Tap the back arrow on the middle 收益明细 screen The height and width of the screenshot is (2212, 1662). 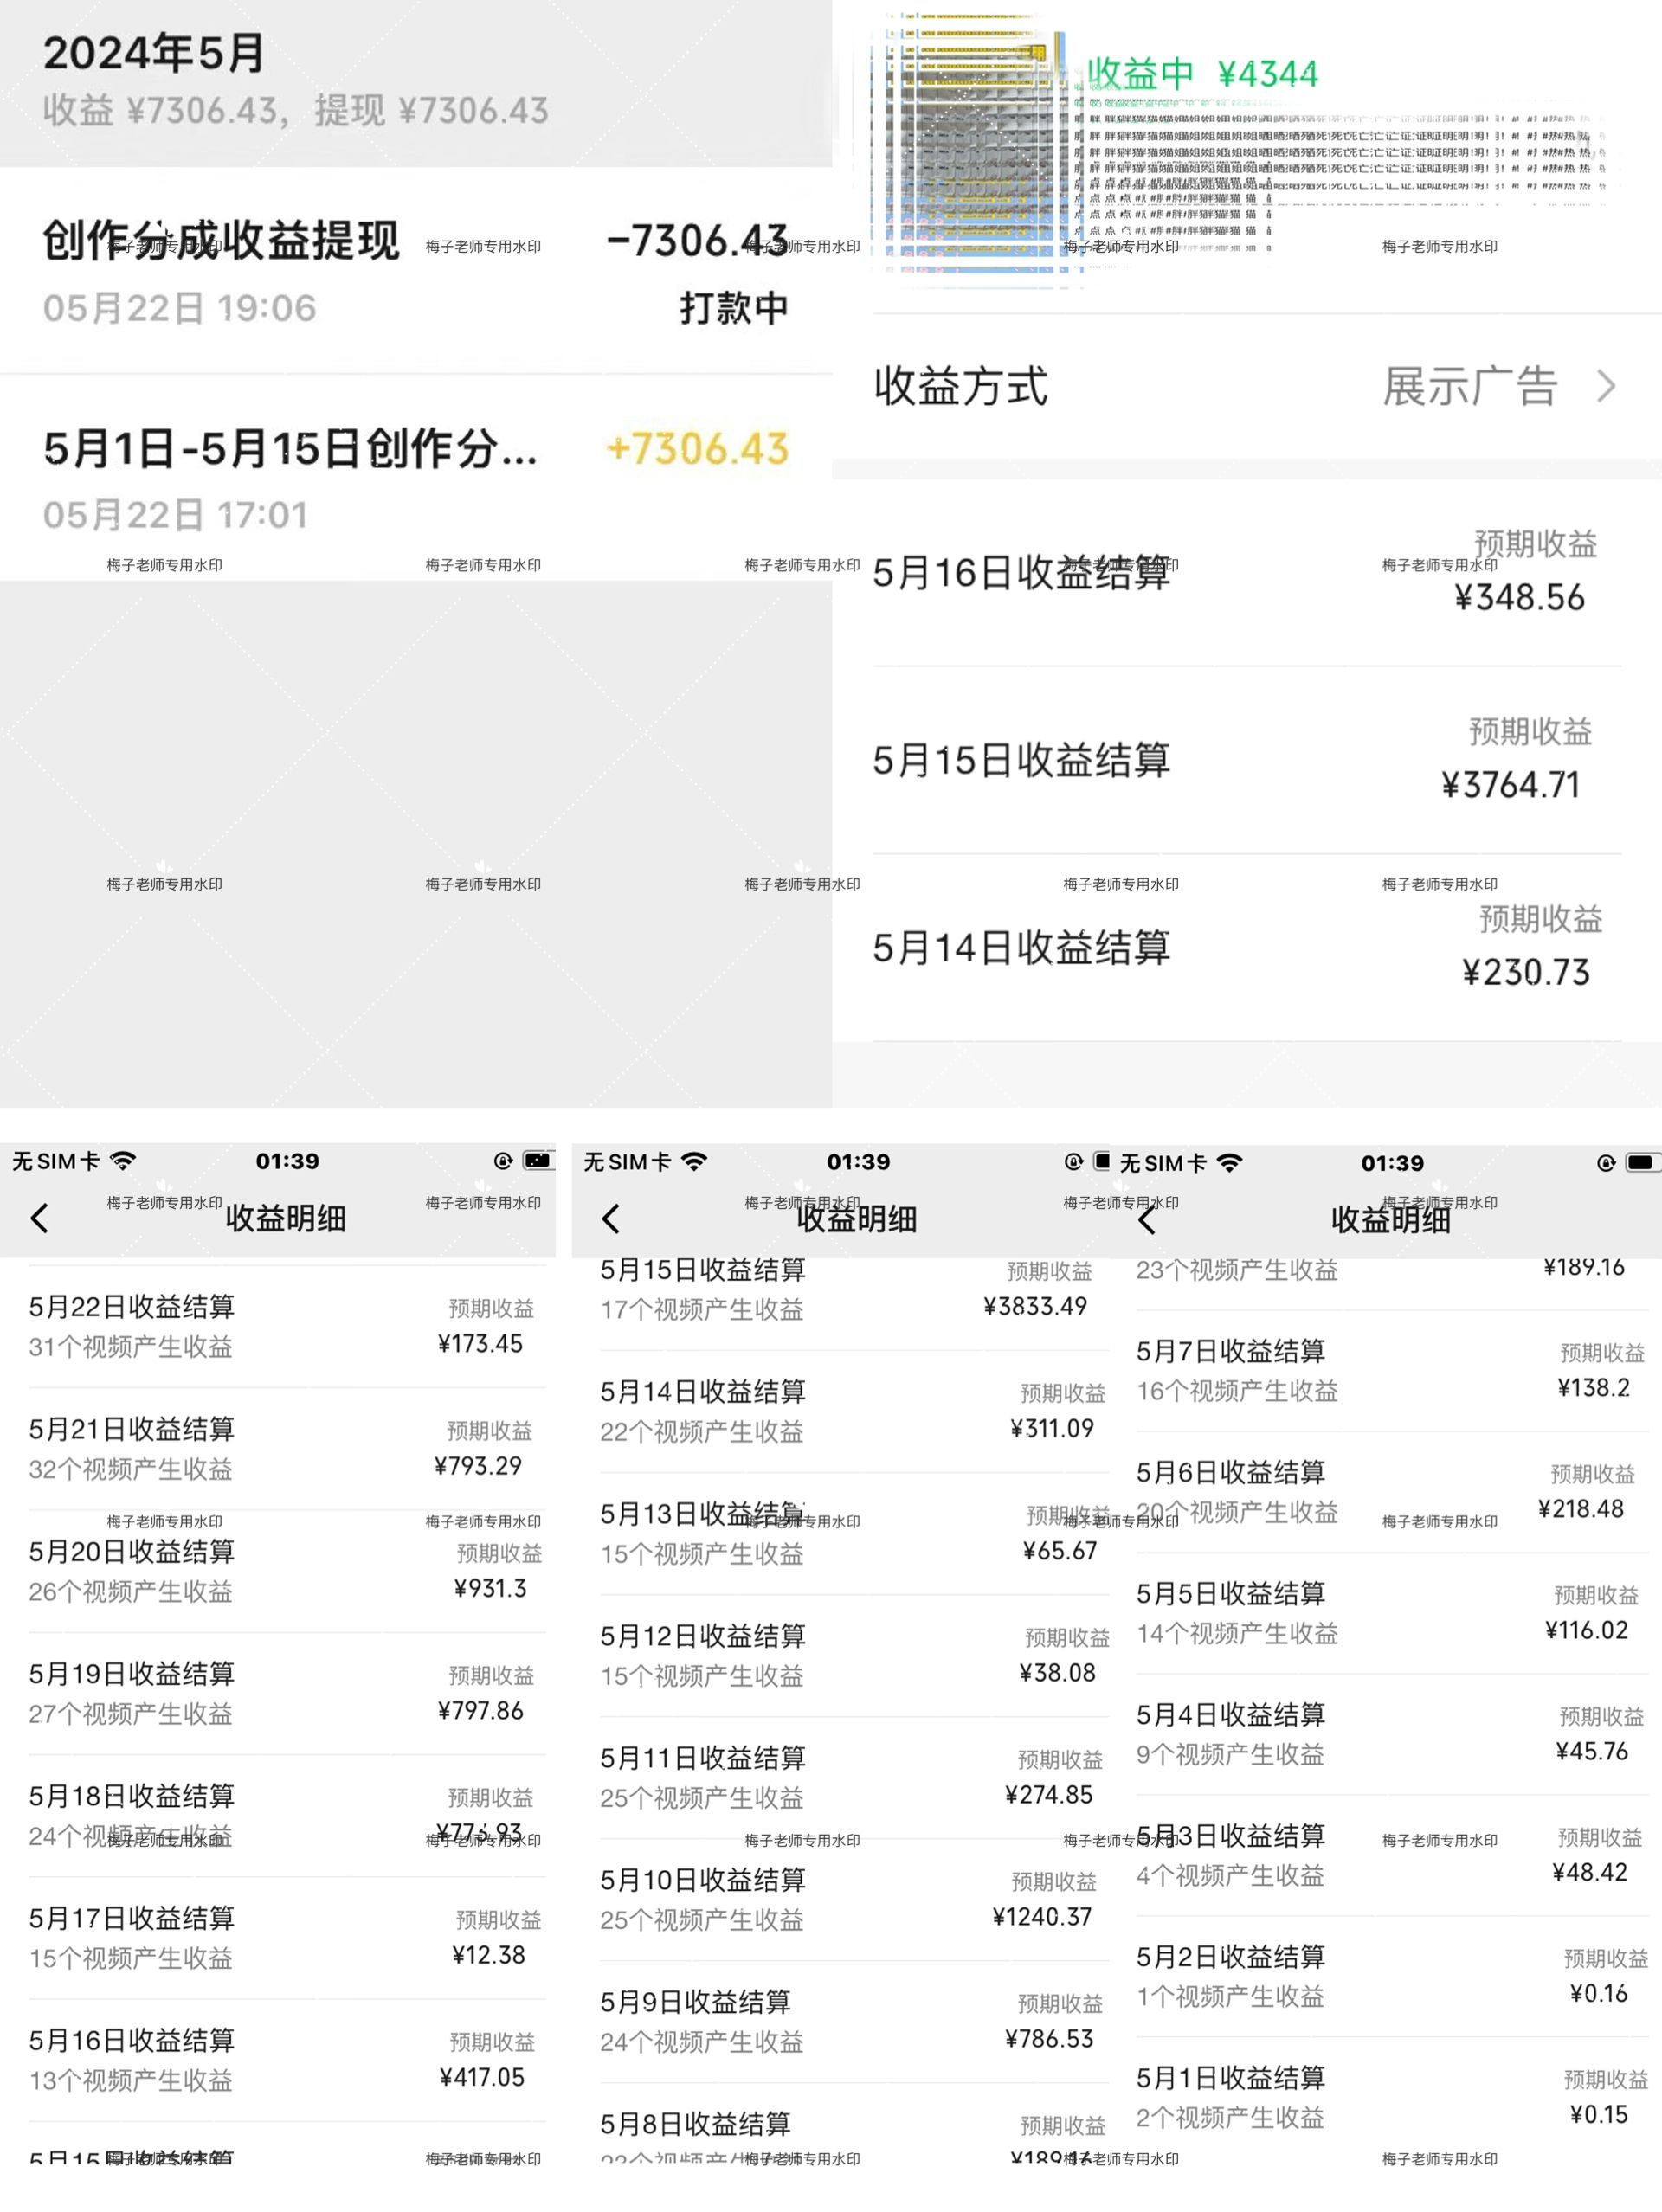(x=612, y=1220)
